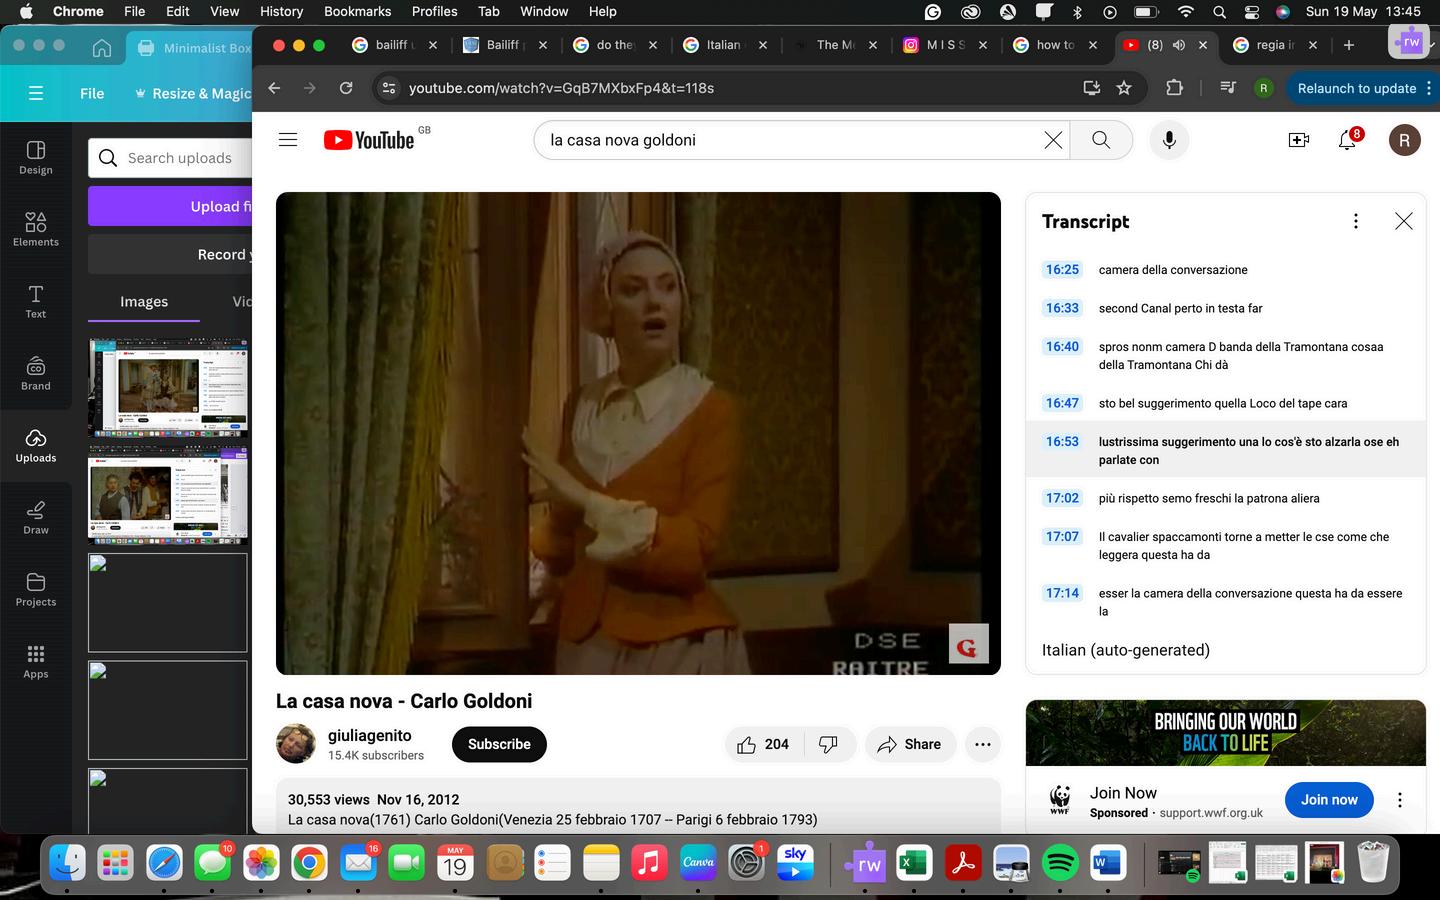Bookmark this page with the star
This screenshot has height=900, width=1440.
pyautogui.click(x=1124, y=88)
